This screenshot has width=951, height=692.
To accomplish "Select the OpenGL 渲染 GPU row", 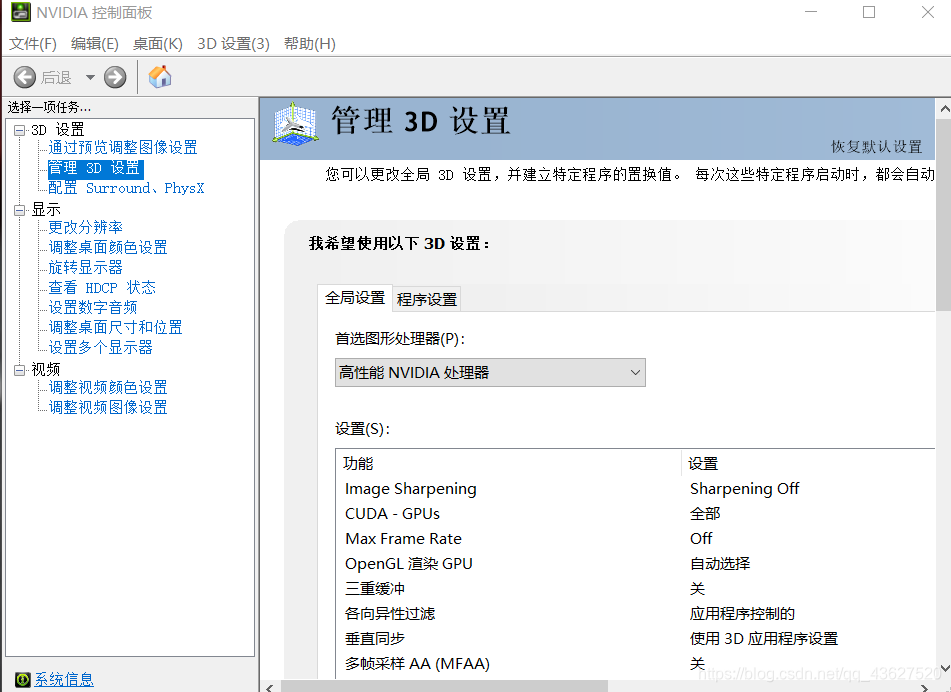I will pyautogui.click(x=635, y=563).
